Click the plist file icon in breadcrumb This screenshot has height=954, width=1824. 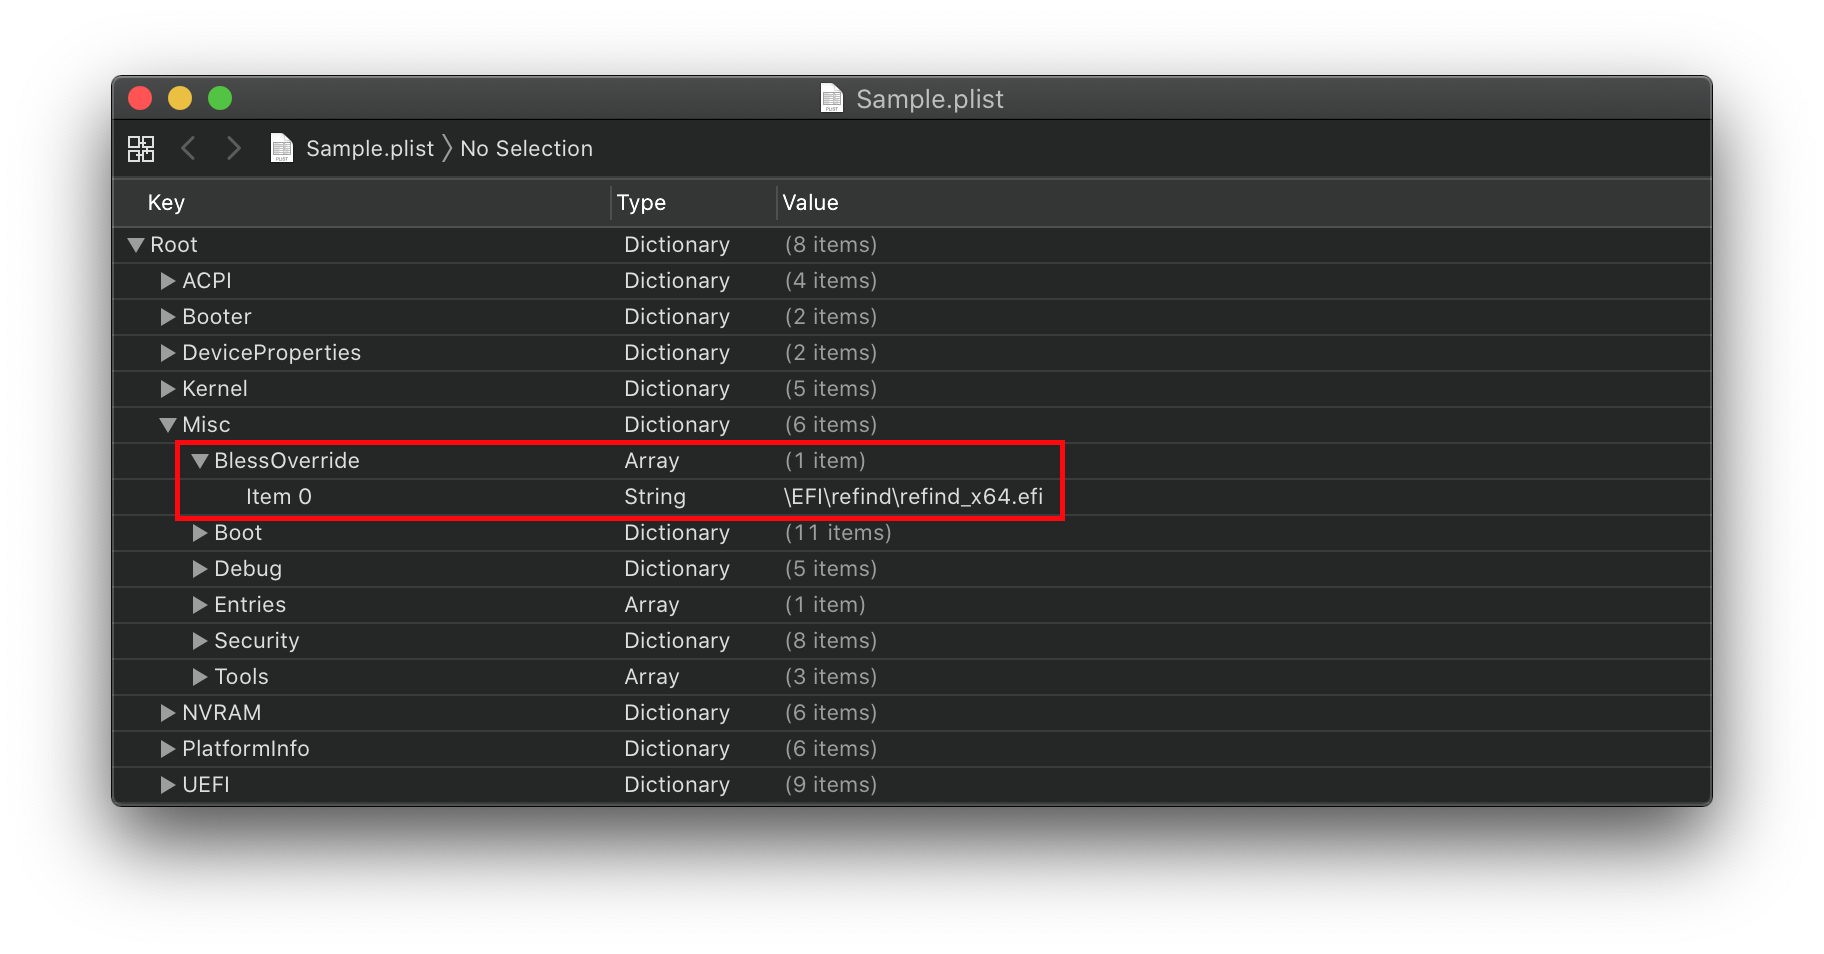282,148
